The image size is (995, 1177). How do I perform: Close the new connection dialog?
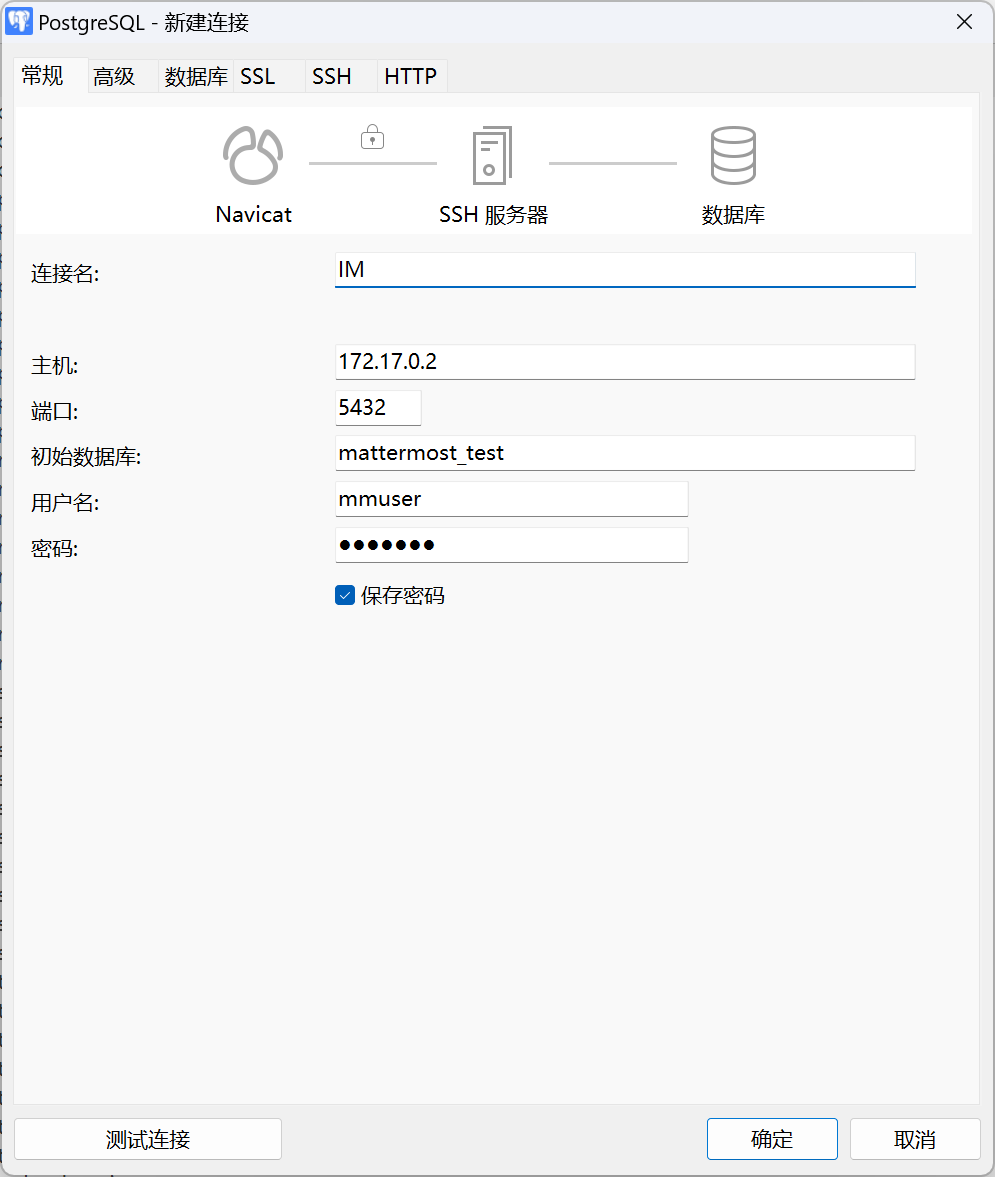click(964, 22)
